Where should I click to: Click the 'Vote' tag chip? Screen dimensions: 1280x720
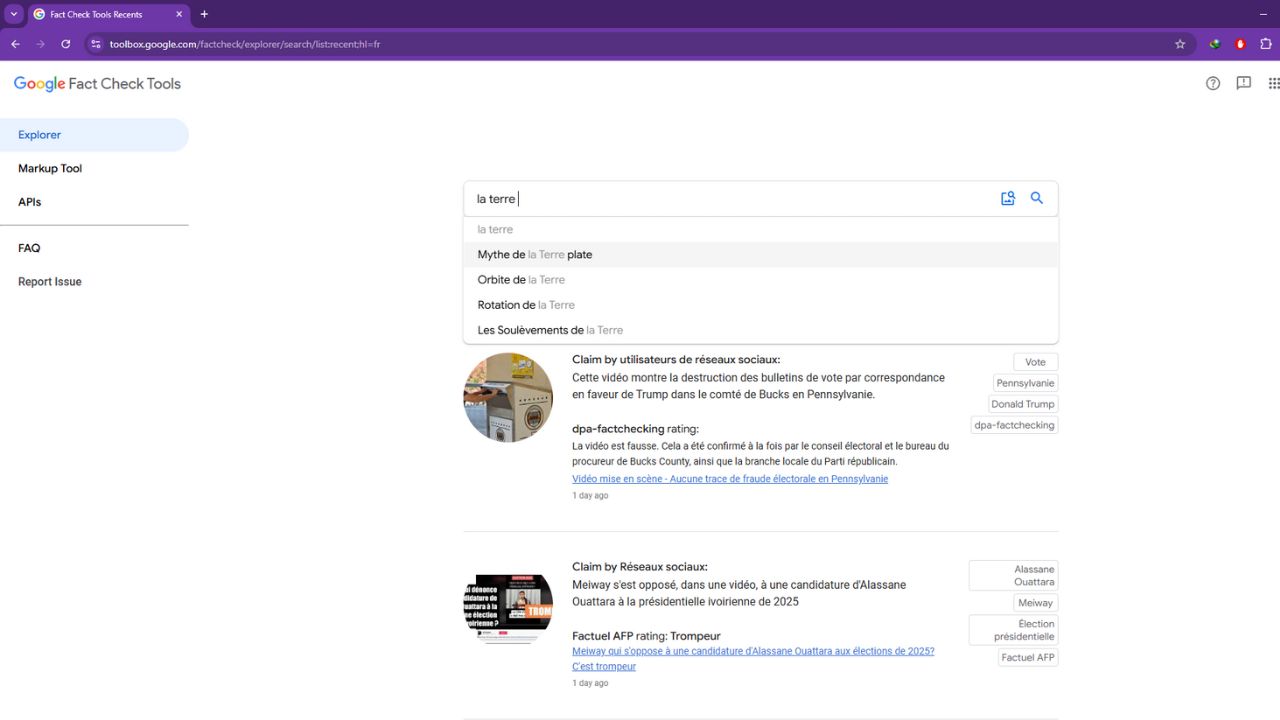1035,362
